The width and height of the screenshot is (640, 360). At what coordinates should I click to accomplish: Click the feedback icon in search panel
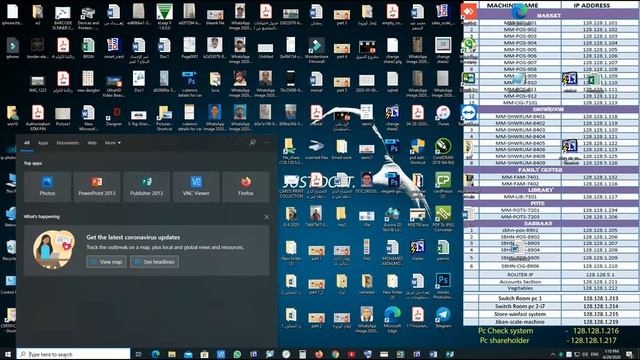tap(253, 142)
